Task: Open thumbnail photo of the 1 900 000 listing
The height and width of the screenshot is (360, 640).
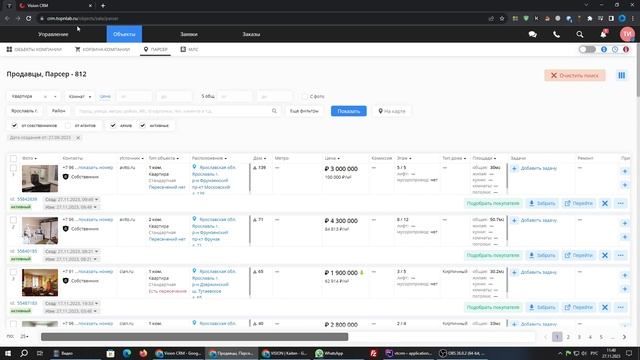Action: pyautogui.click(x=40, y=282)
